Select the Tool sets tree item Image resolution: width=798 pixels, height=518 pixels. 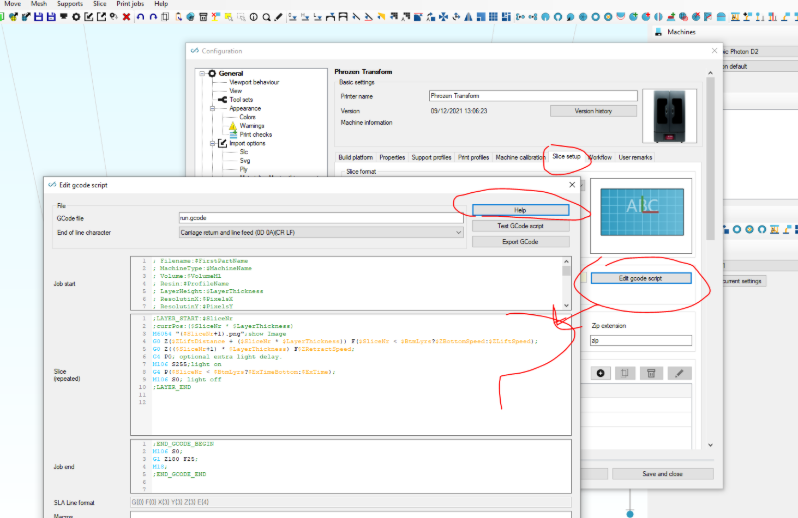point(241,100)
